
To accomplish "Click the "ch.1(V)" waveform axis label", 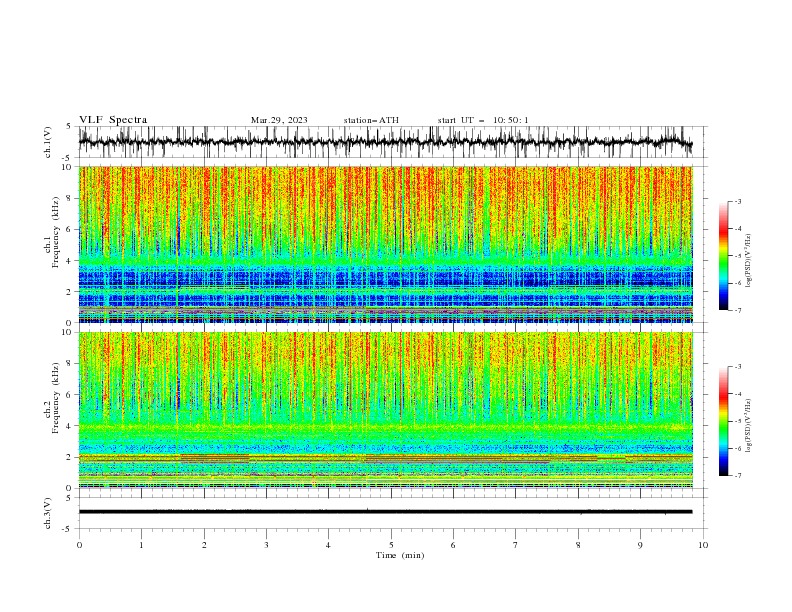I will [x=48, y=142].
